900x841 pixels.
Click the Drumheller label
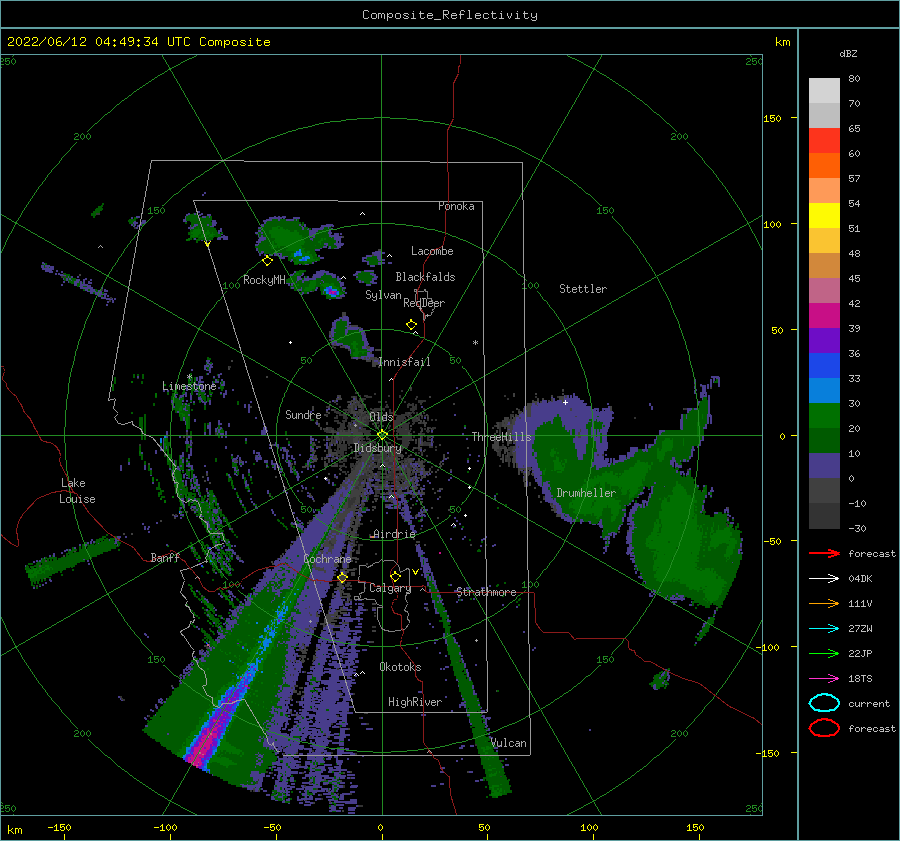586,493
